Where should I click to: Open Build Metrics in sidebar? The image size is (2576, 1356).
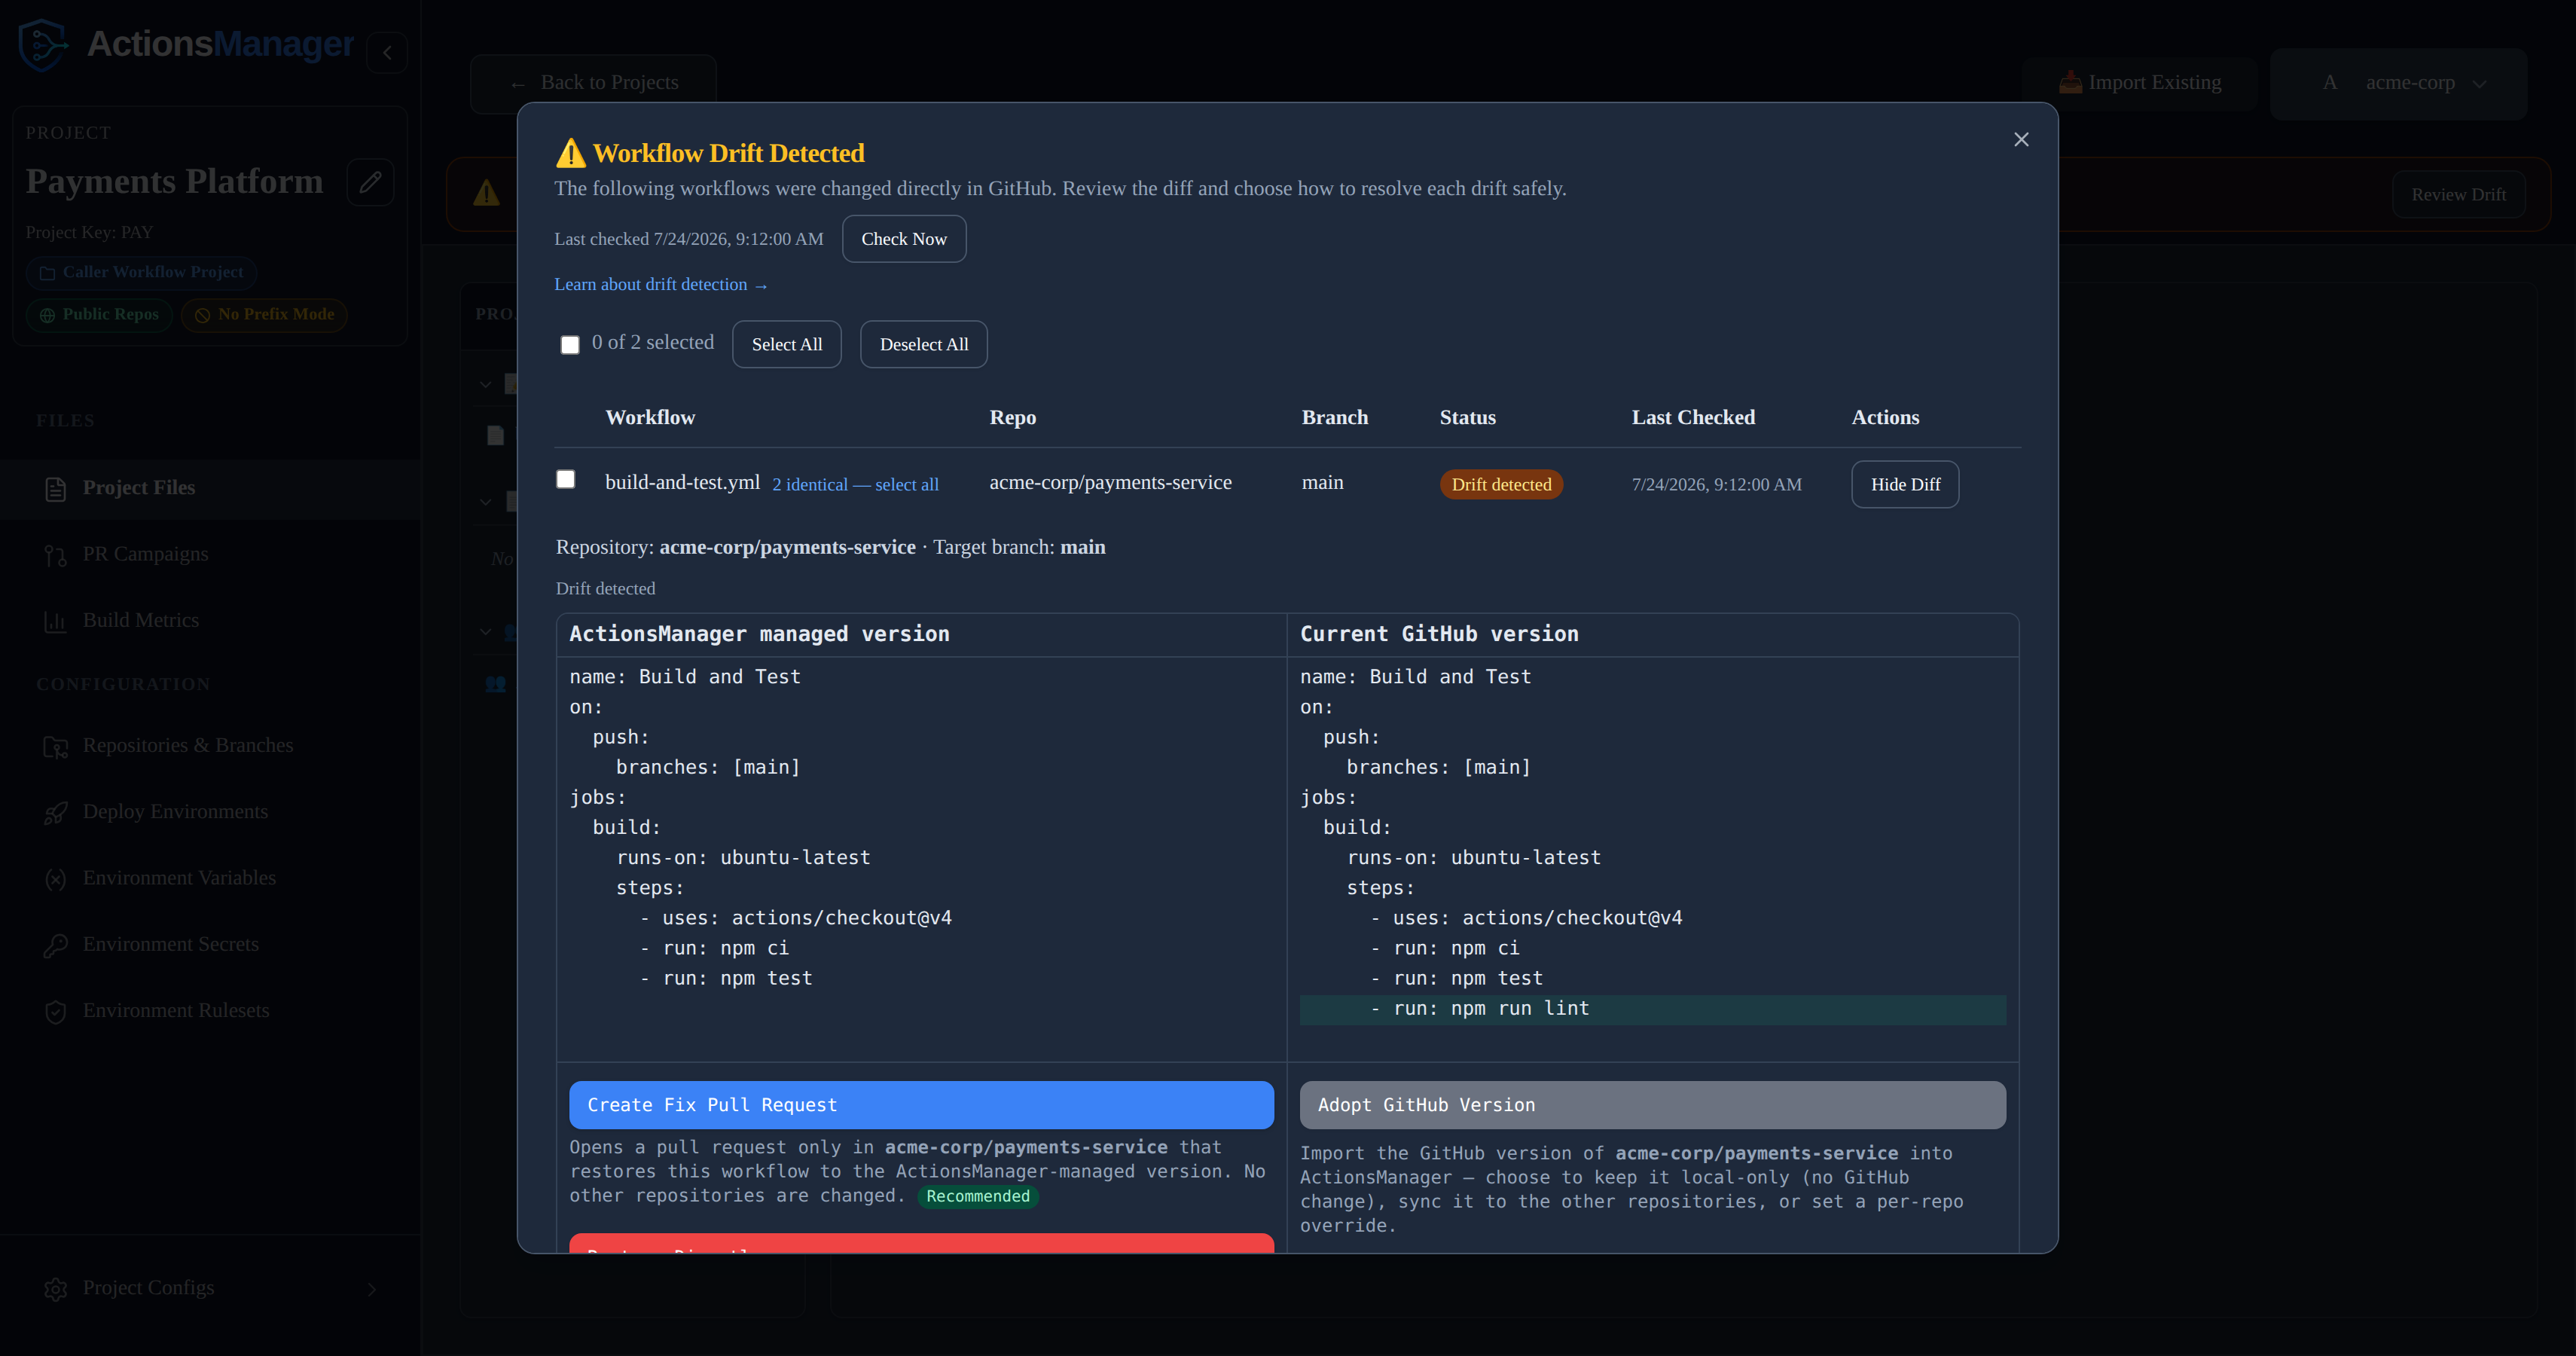(210, 621)
